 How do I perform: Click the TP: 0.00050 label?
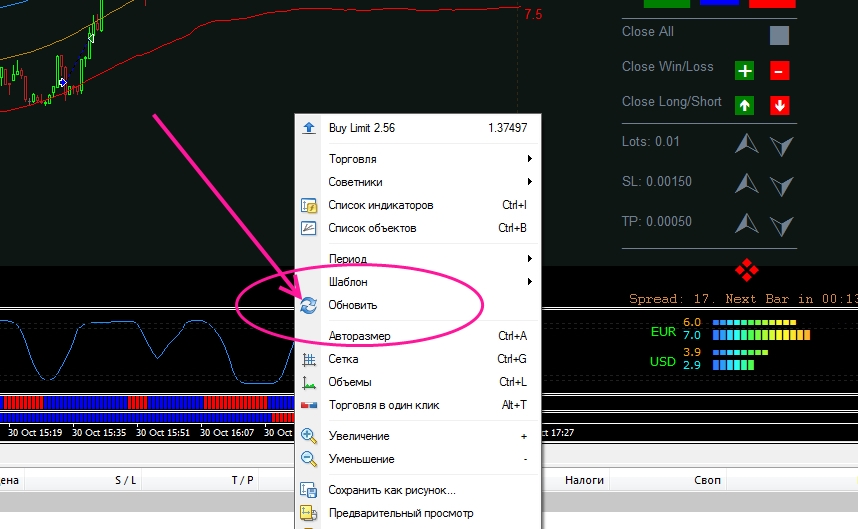tap(657, 222)
